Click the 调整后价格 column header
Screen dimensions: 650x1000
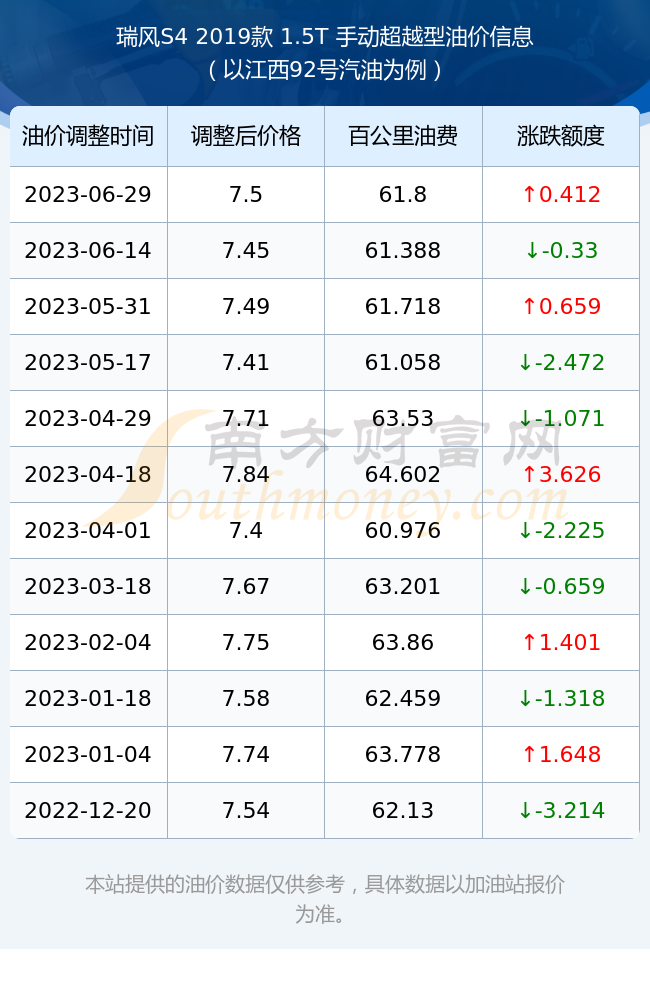point(246,136)
